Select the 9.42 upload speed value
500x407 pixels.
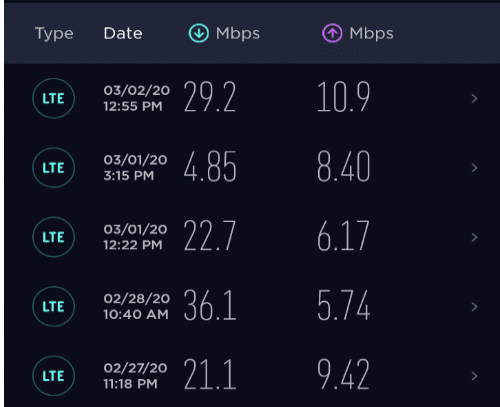343,374
